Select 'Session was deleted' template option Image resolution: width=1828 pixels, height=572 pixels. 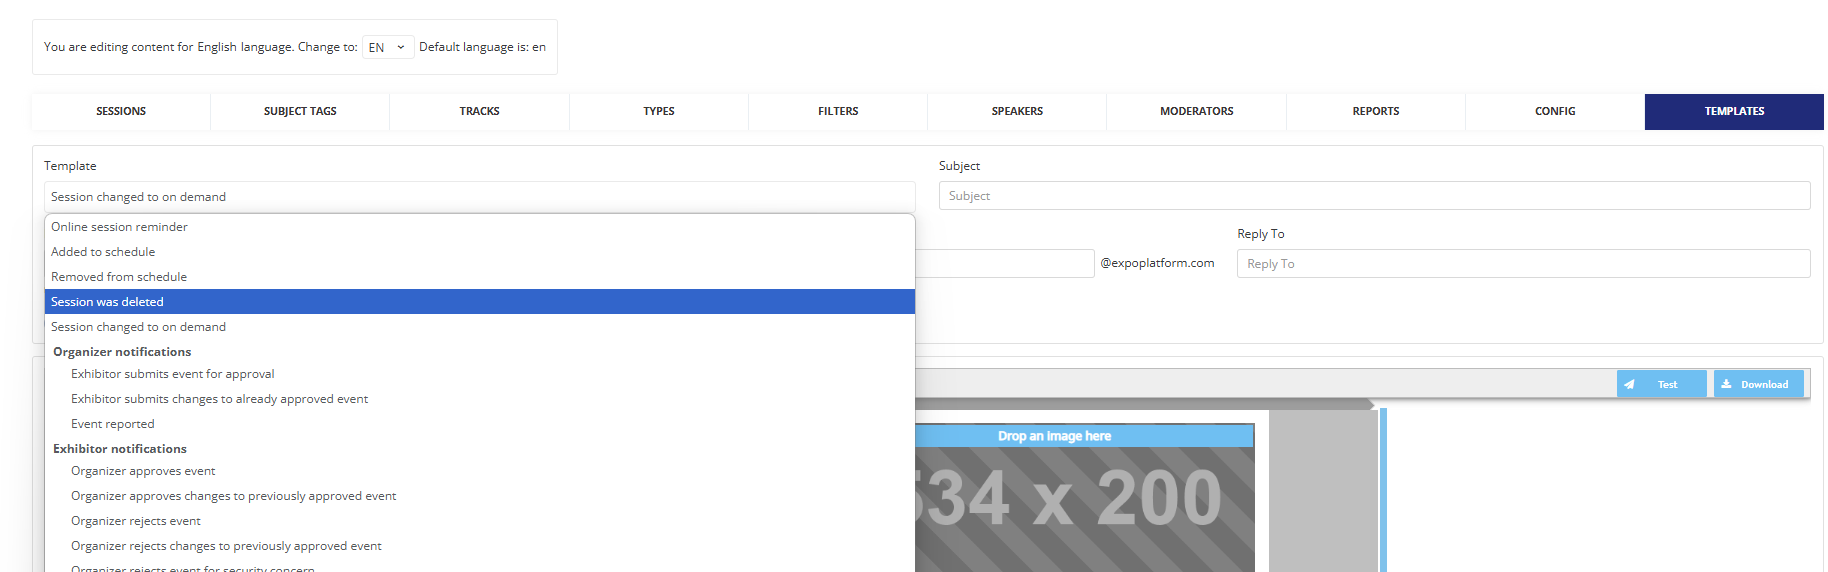point(479,302)
